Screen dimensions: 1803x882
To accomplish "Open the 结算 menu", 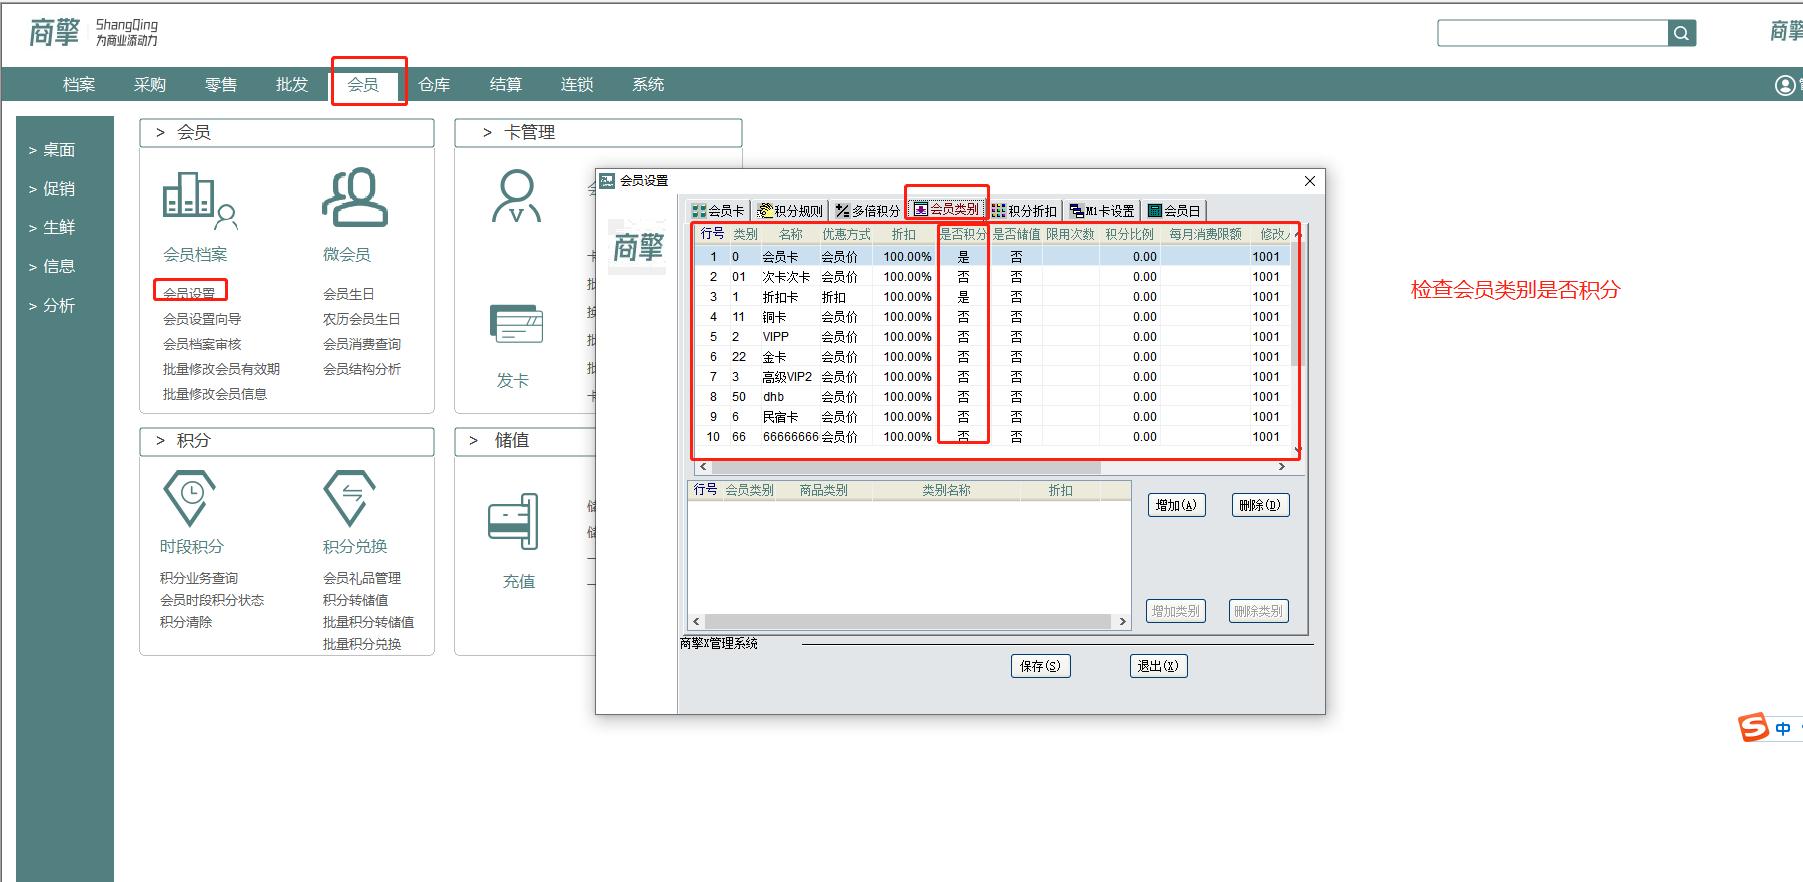I will (505, 85).
